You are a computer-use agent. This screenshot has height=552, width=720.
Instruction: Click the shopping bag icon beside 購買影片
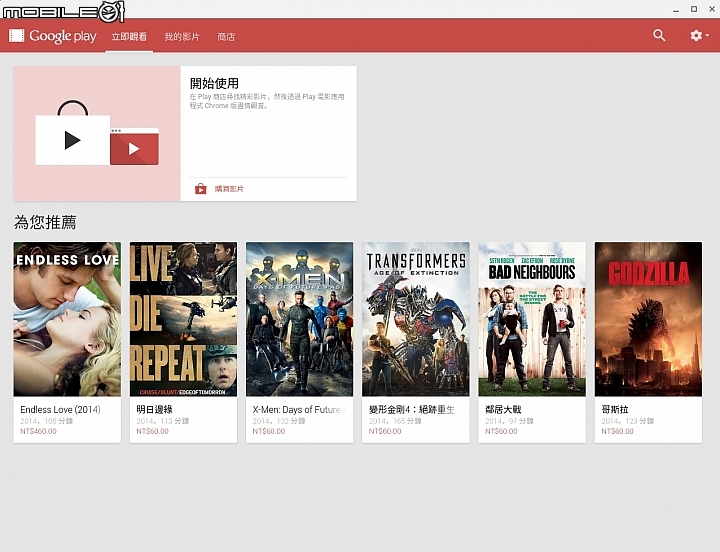pos(201,189)
